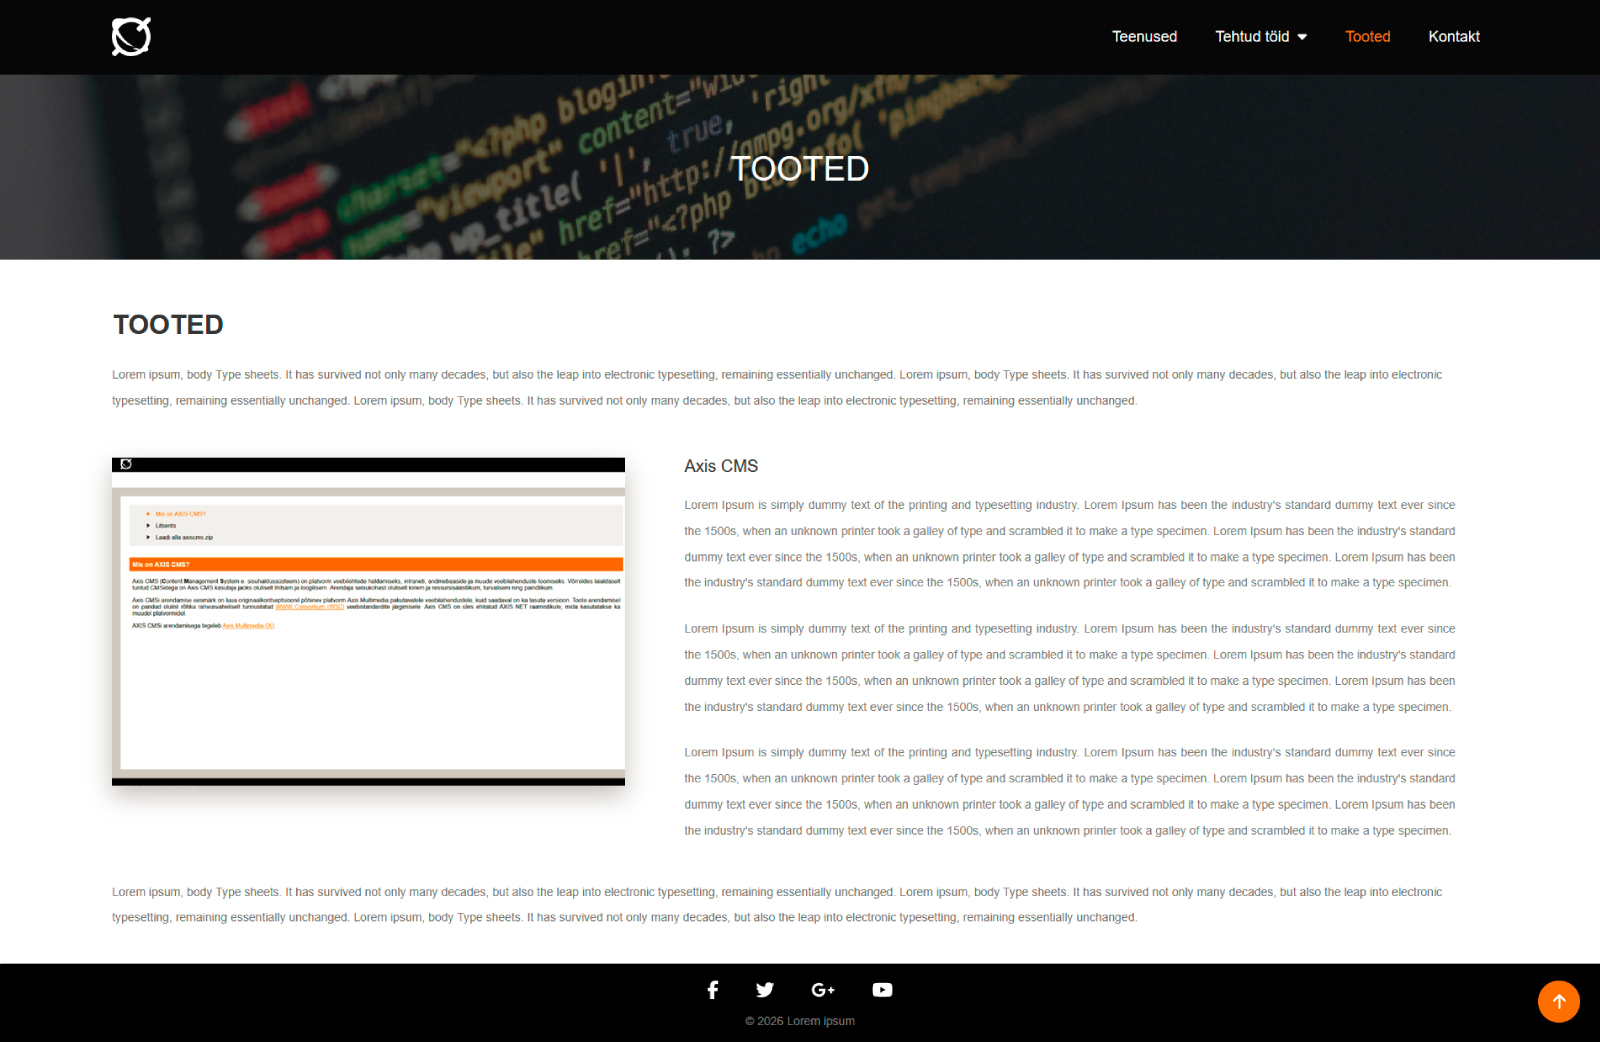
Task: Click the © 2026 Lorem ipsum footer text
Action: 800,1021
